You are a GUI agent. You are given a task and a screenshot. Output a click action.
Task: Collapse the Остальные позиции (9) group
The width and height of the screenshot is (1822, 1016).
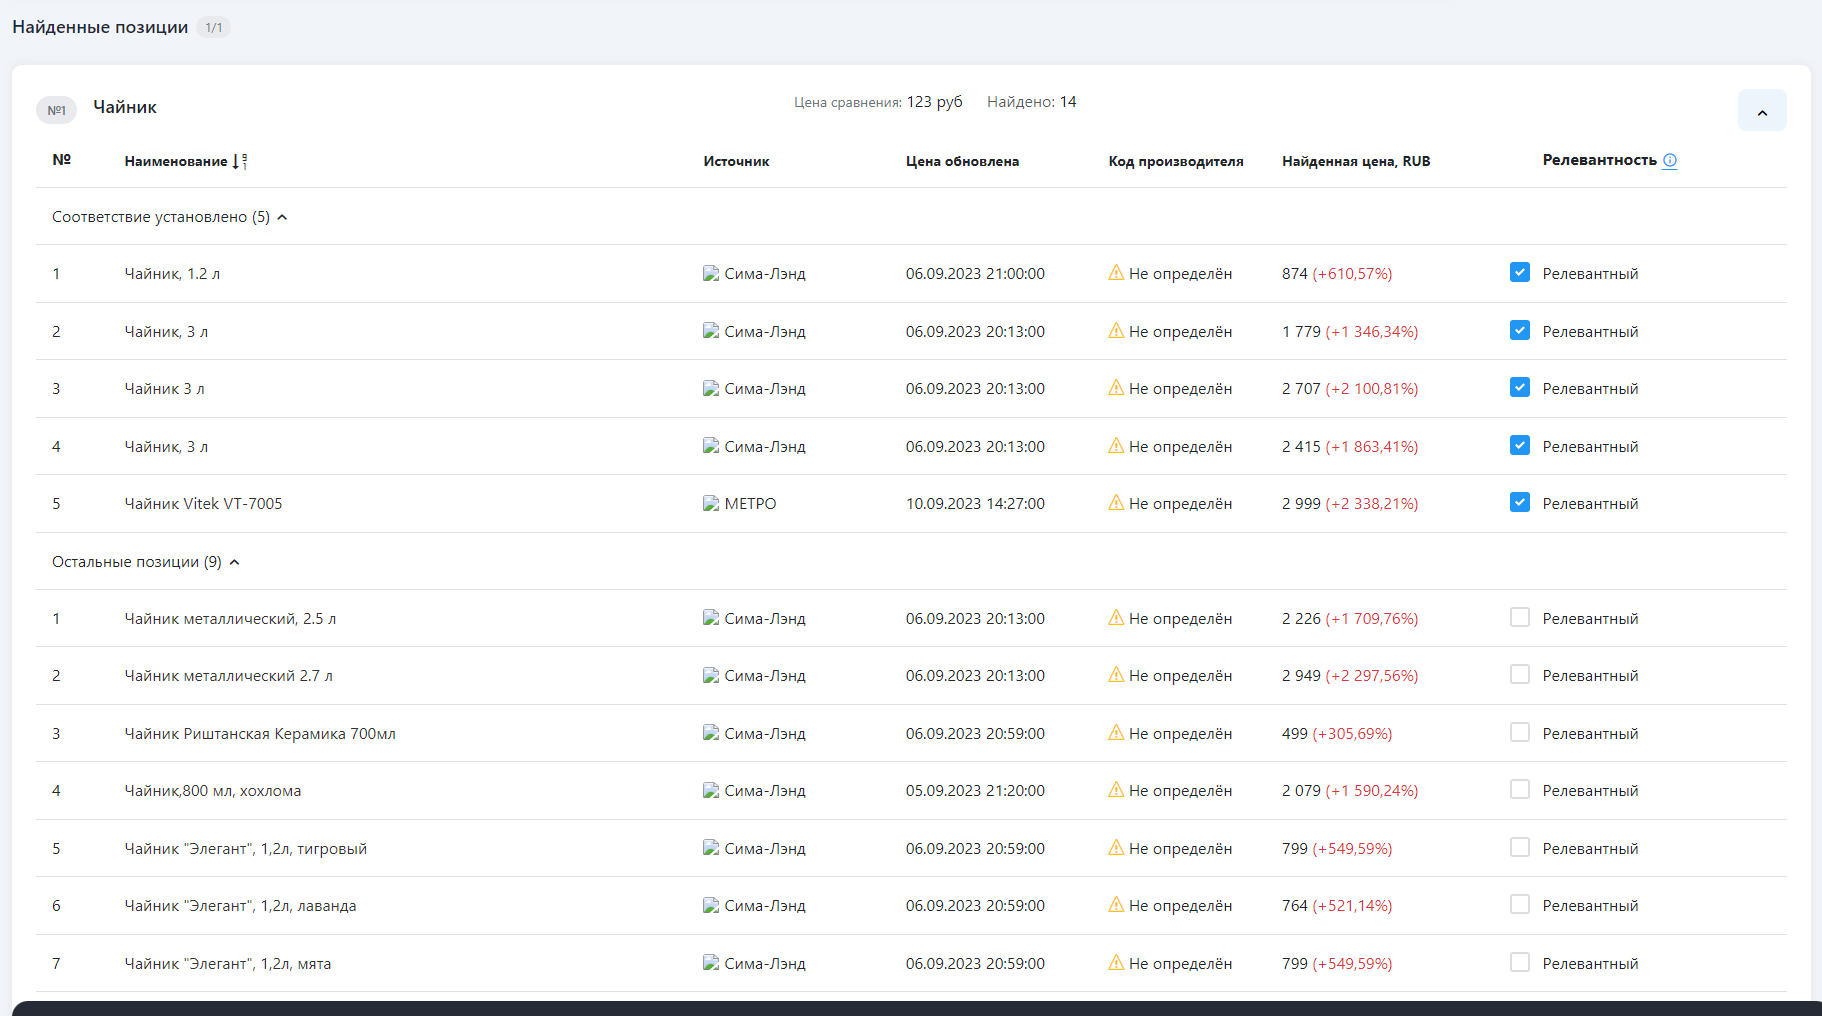pos(234,562)
